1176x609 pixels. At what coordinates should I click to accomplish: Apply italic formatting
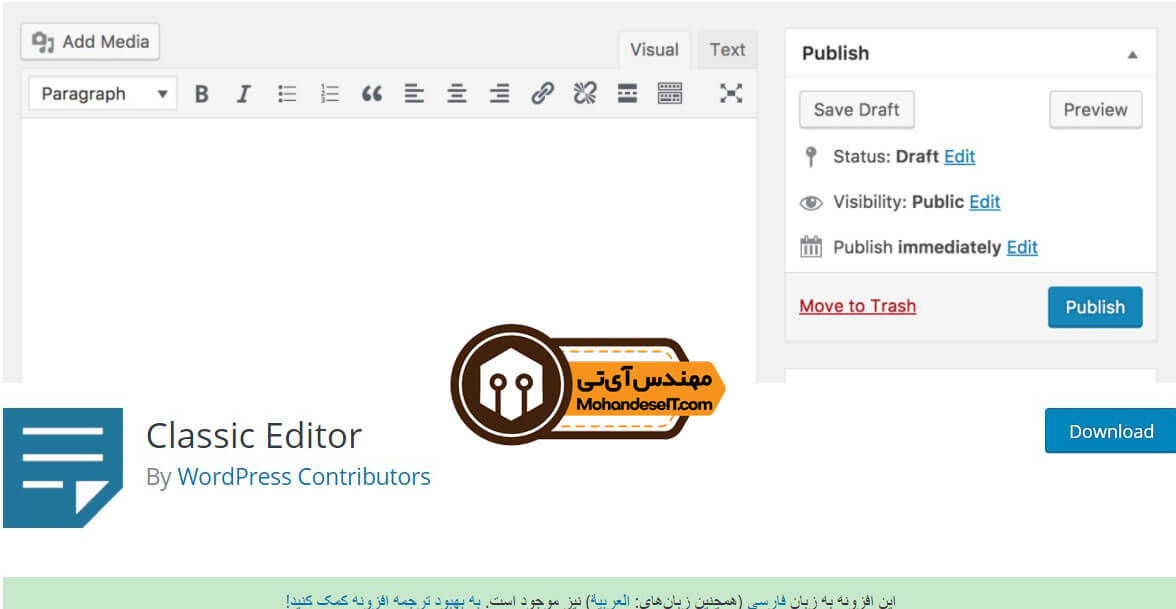(x=243, y=94)
